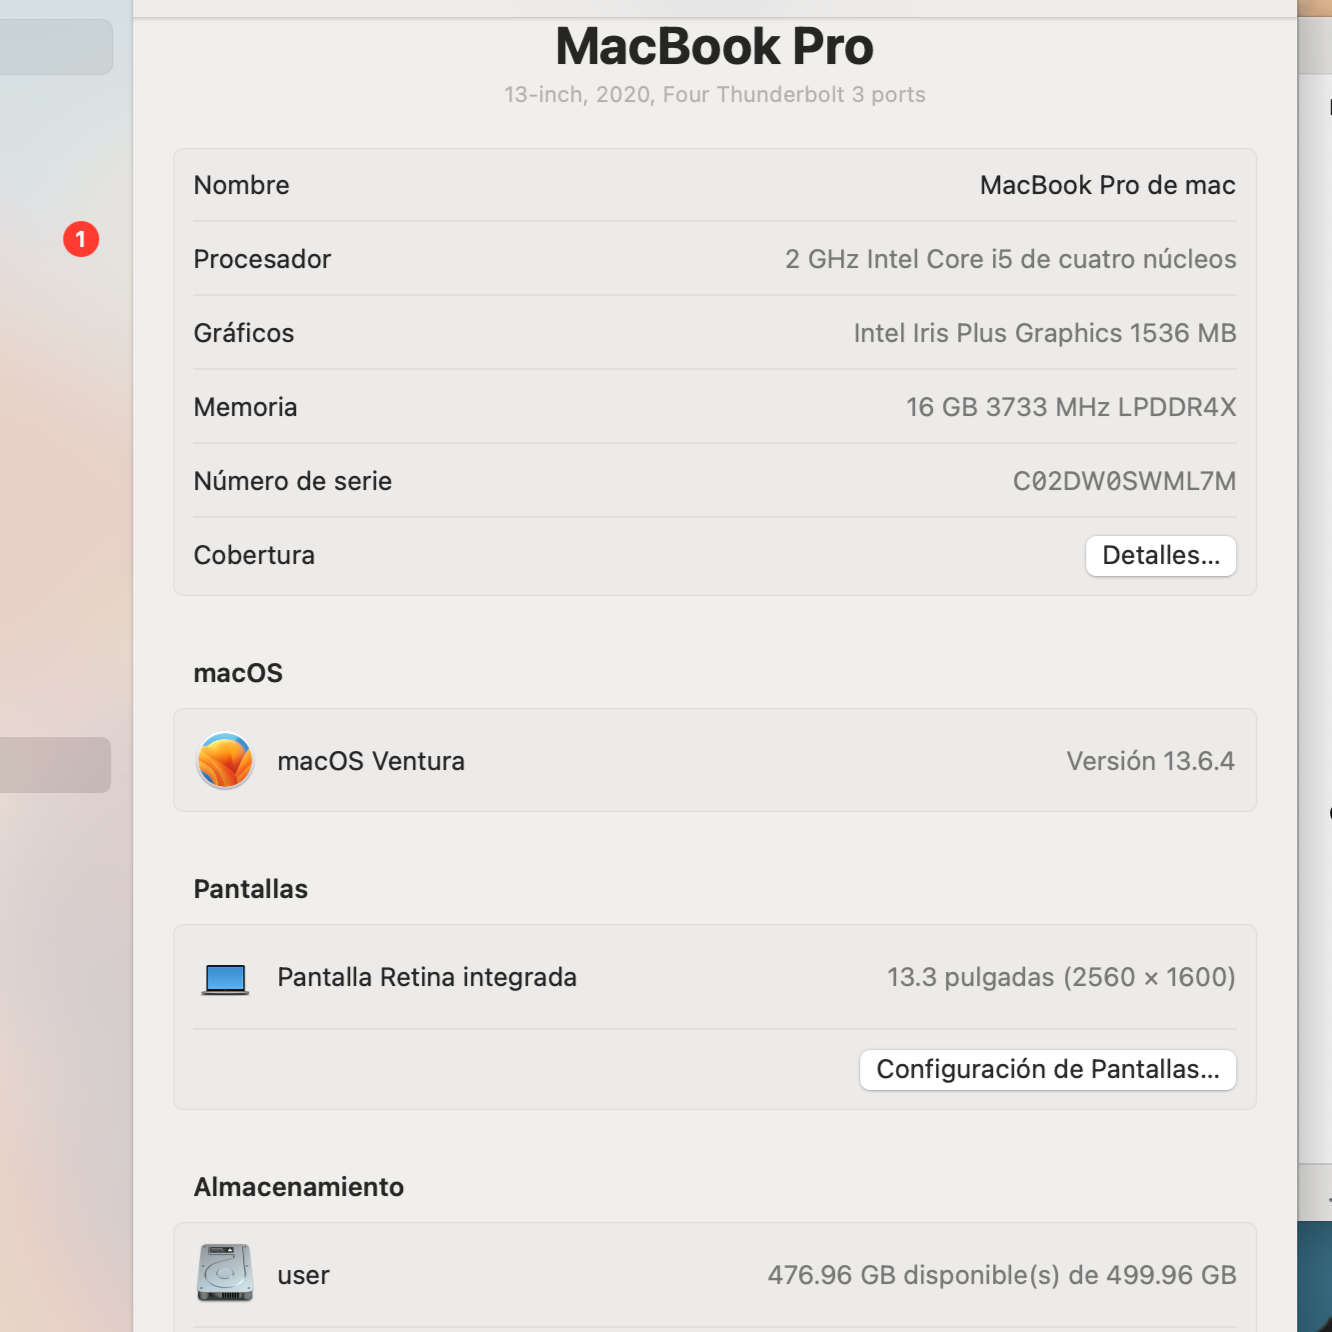Screen dimensions: 1332x1332
Task: Open Configuración de Pantallas… button
Action: pyautogui.click(x=1048, y=1070)
